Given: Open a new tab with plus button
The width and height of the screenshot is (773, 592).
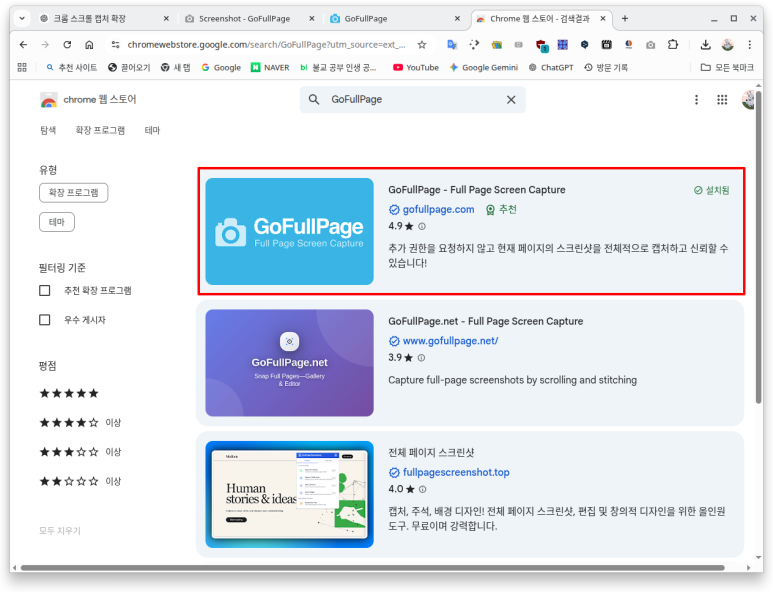Looking at the screenshot, I should point(625,19).
